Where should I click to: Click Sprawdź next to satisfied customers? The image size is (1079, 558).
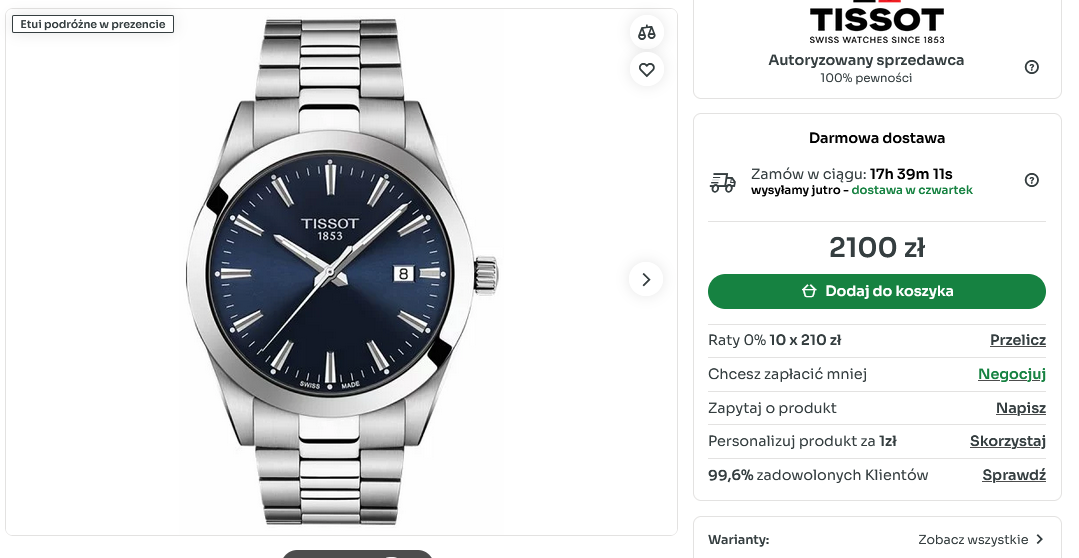tap(1013, 475)
